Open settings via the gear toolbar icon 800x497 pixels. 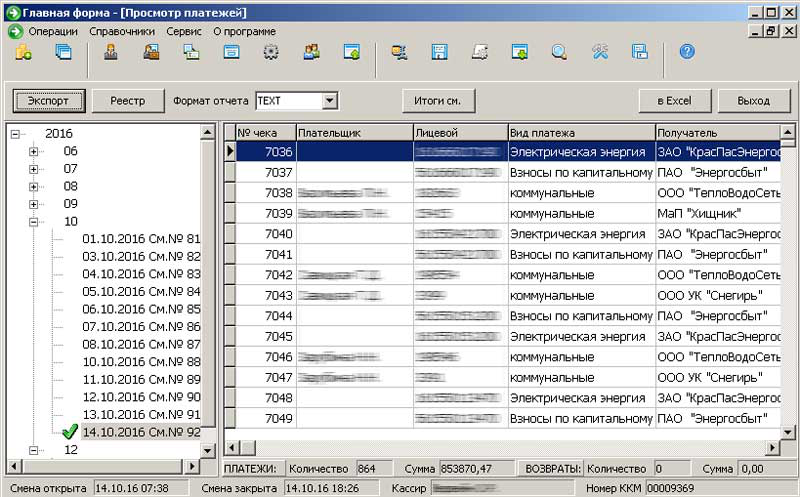tap(271, 53)
